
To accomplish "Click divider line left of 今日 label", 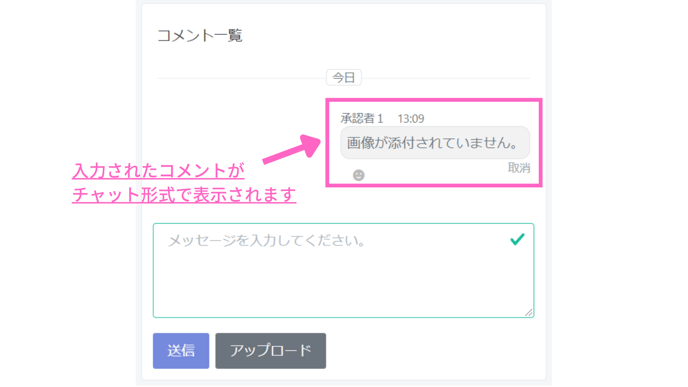I will 241,78.
